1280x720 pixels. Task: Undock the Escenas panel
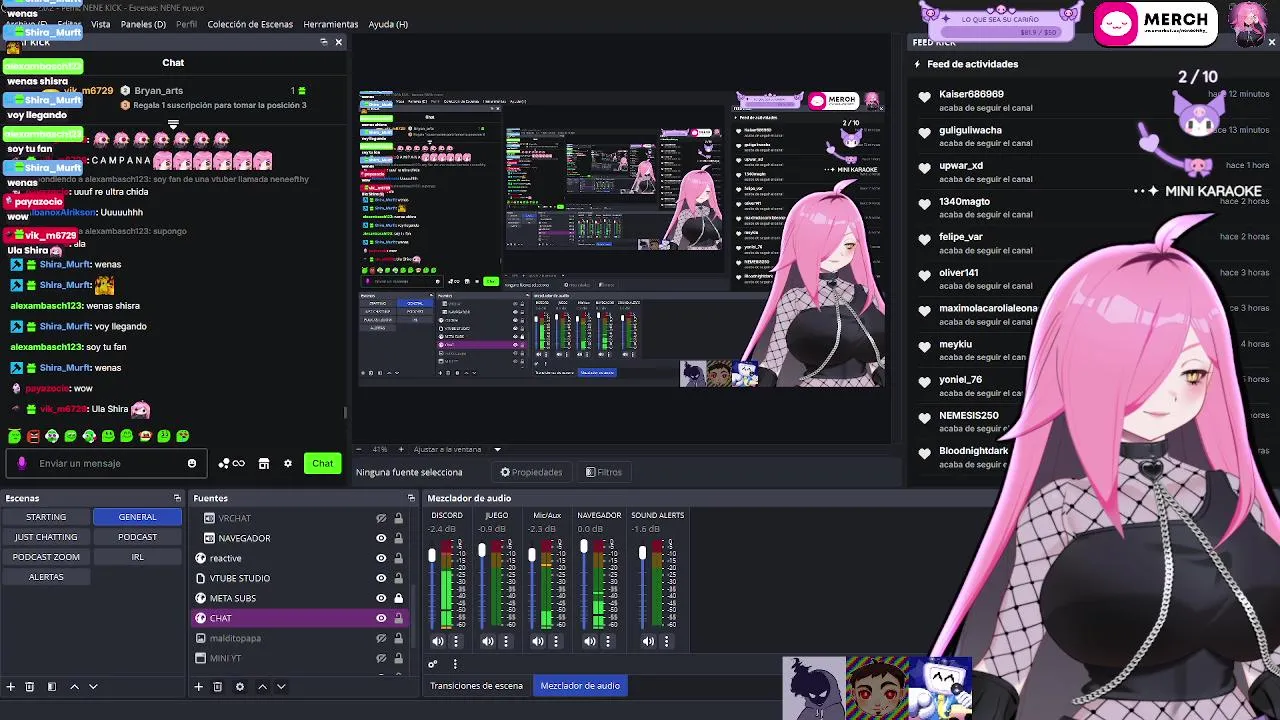tap(177, 498)
